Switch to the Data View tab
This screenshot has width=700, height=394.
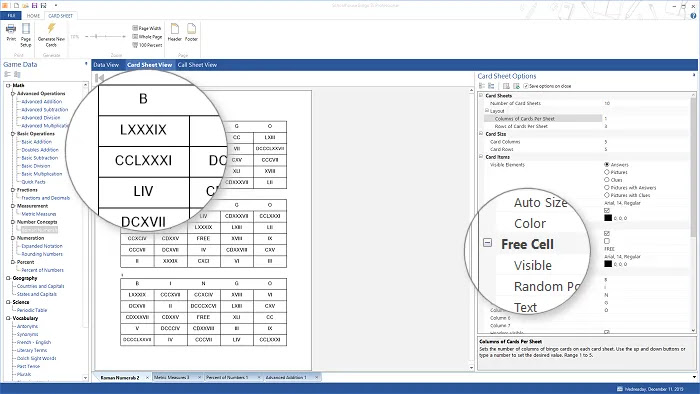[x=106, y=65]
